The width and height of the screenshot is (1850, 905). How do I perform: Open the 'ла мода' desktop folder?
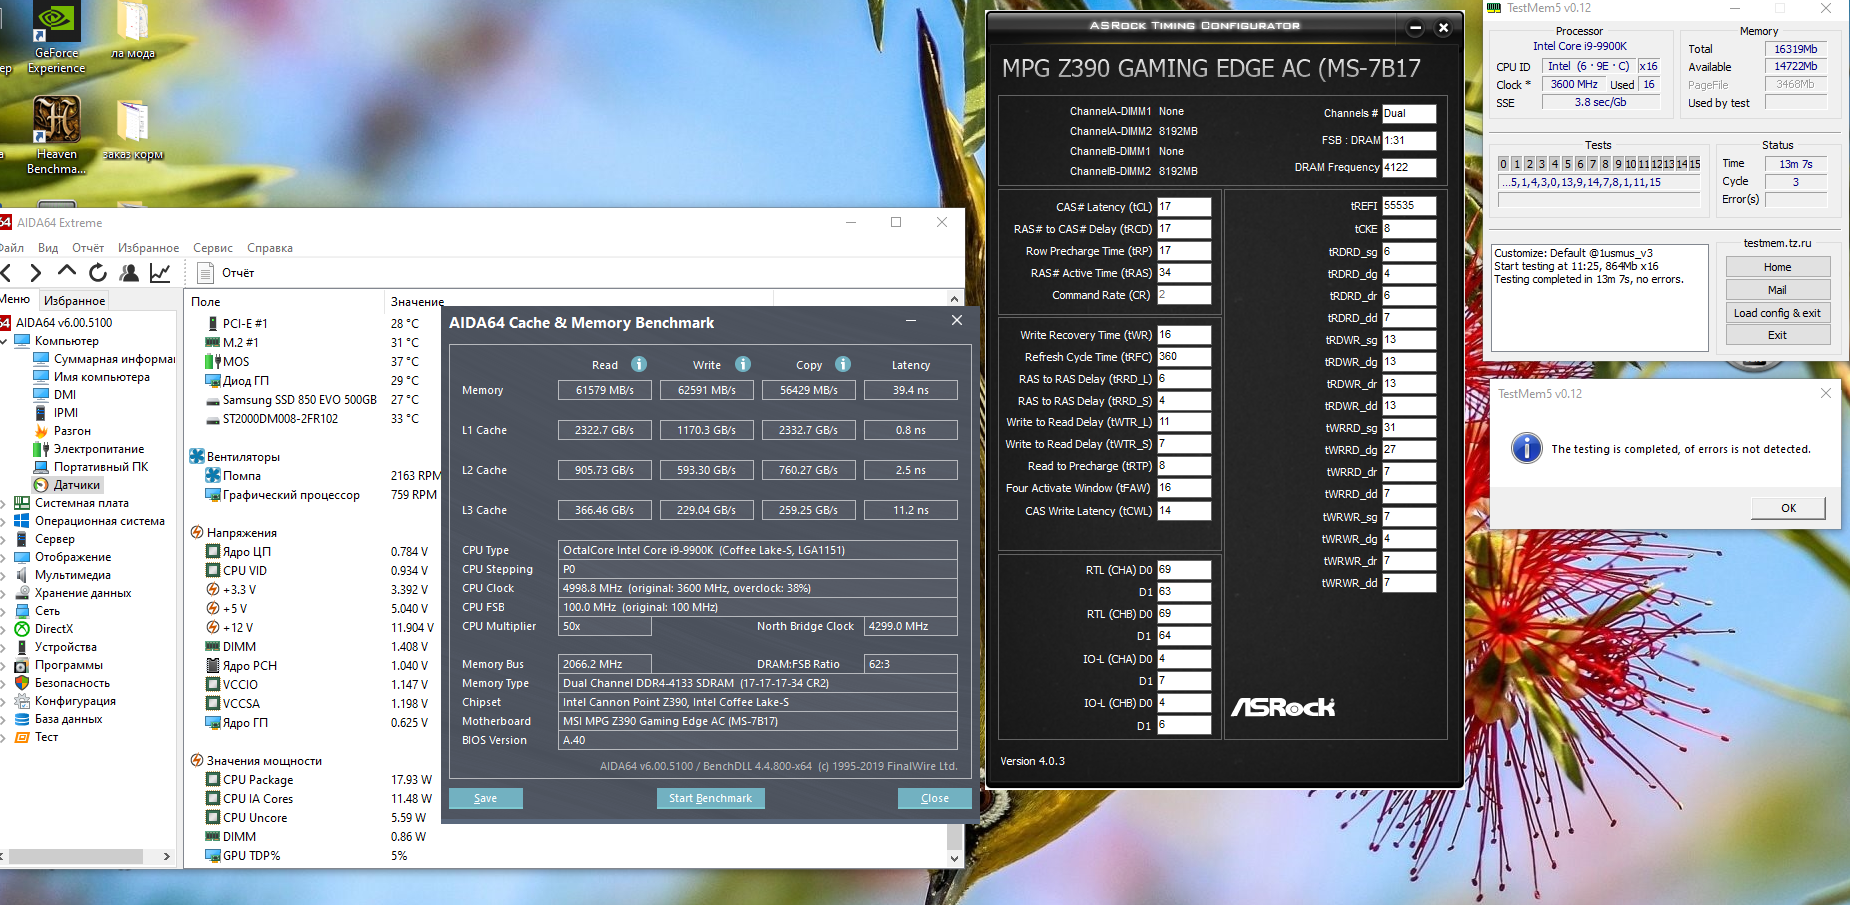(133, 31)
